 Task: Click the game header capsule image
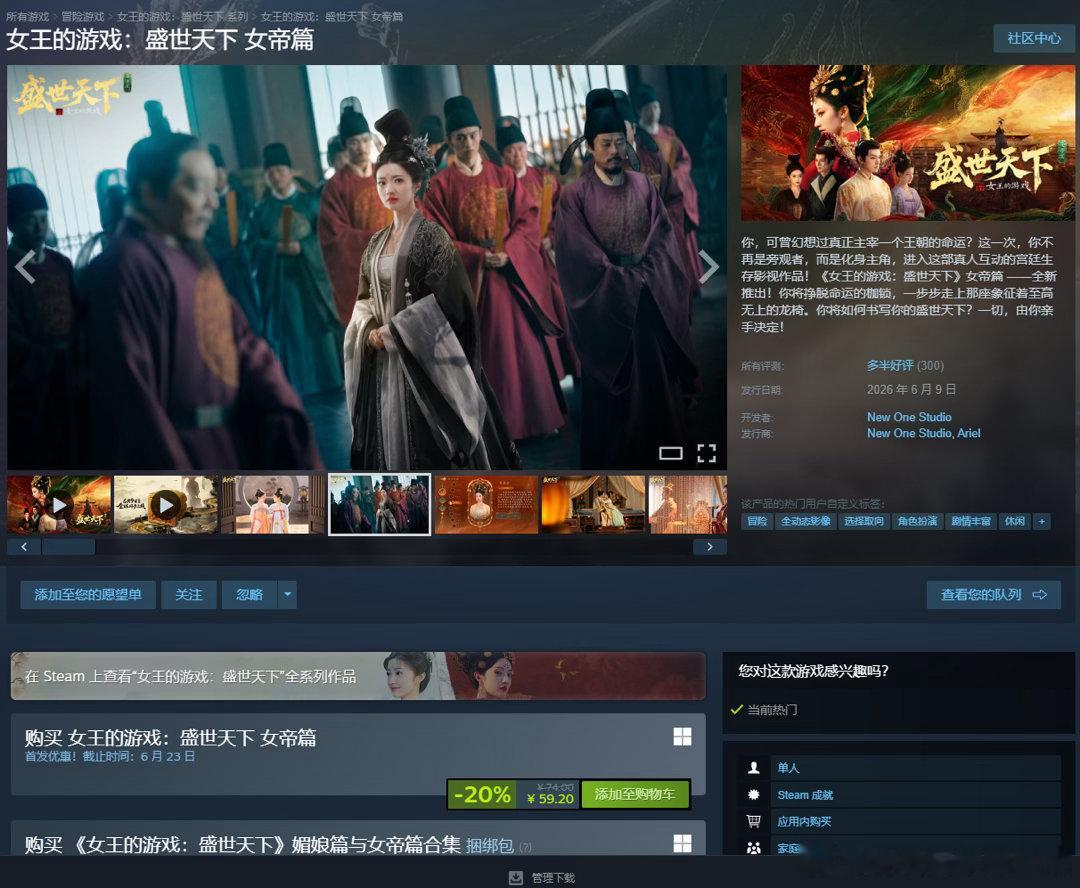pyautogui.click(x=908, y=143)
